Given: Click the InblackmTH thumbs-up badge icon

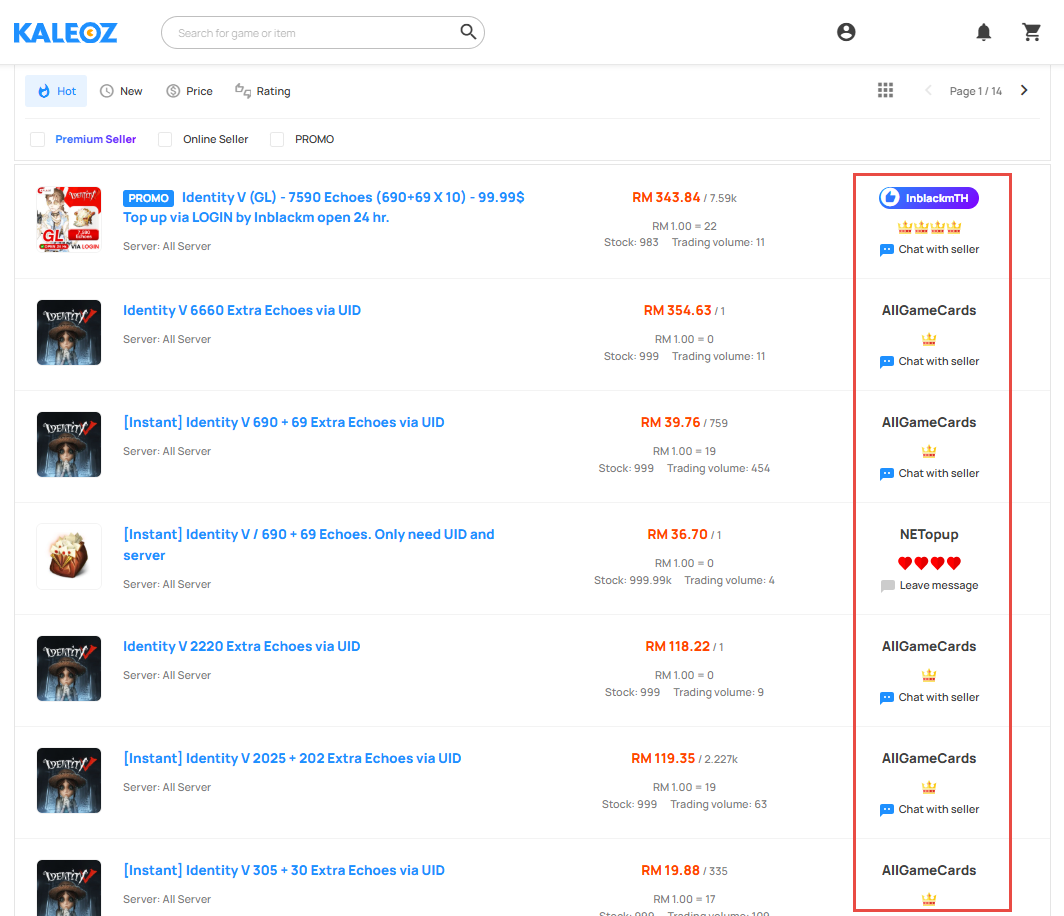Looking at the screenshot, I should (x=890, y=197).
